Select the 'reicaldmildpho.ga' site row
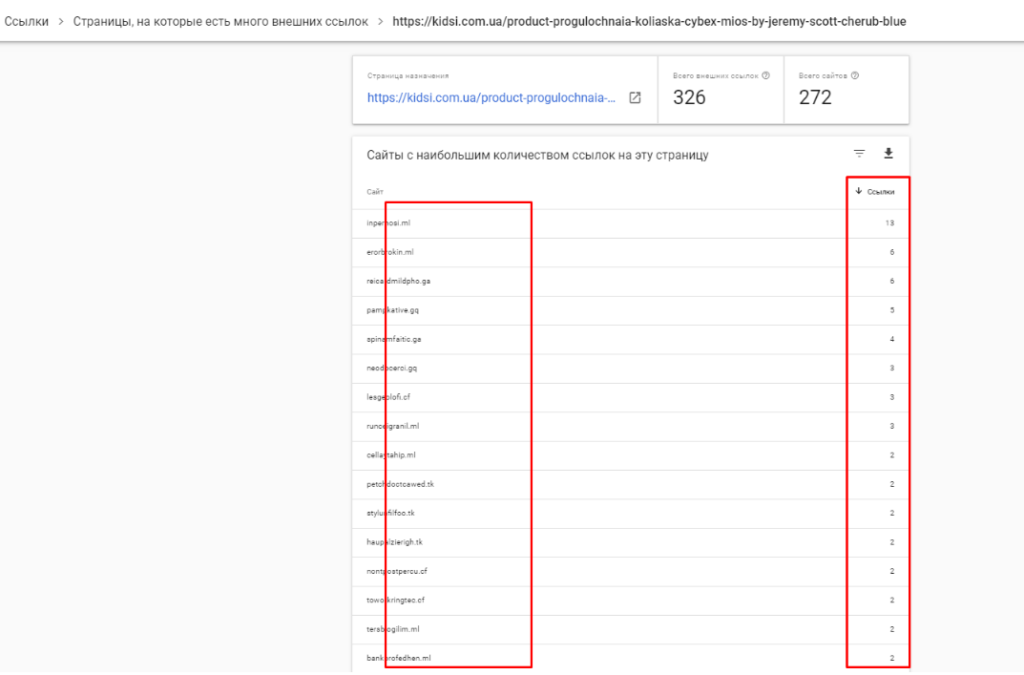 point(399,281)
